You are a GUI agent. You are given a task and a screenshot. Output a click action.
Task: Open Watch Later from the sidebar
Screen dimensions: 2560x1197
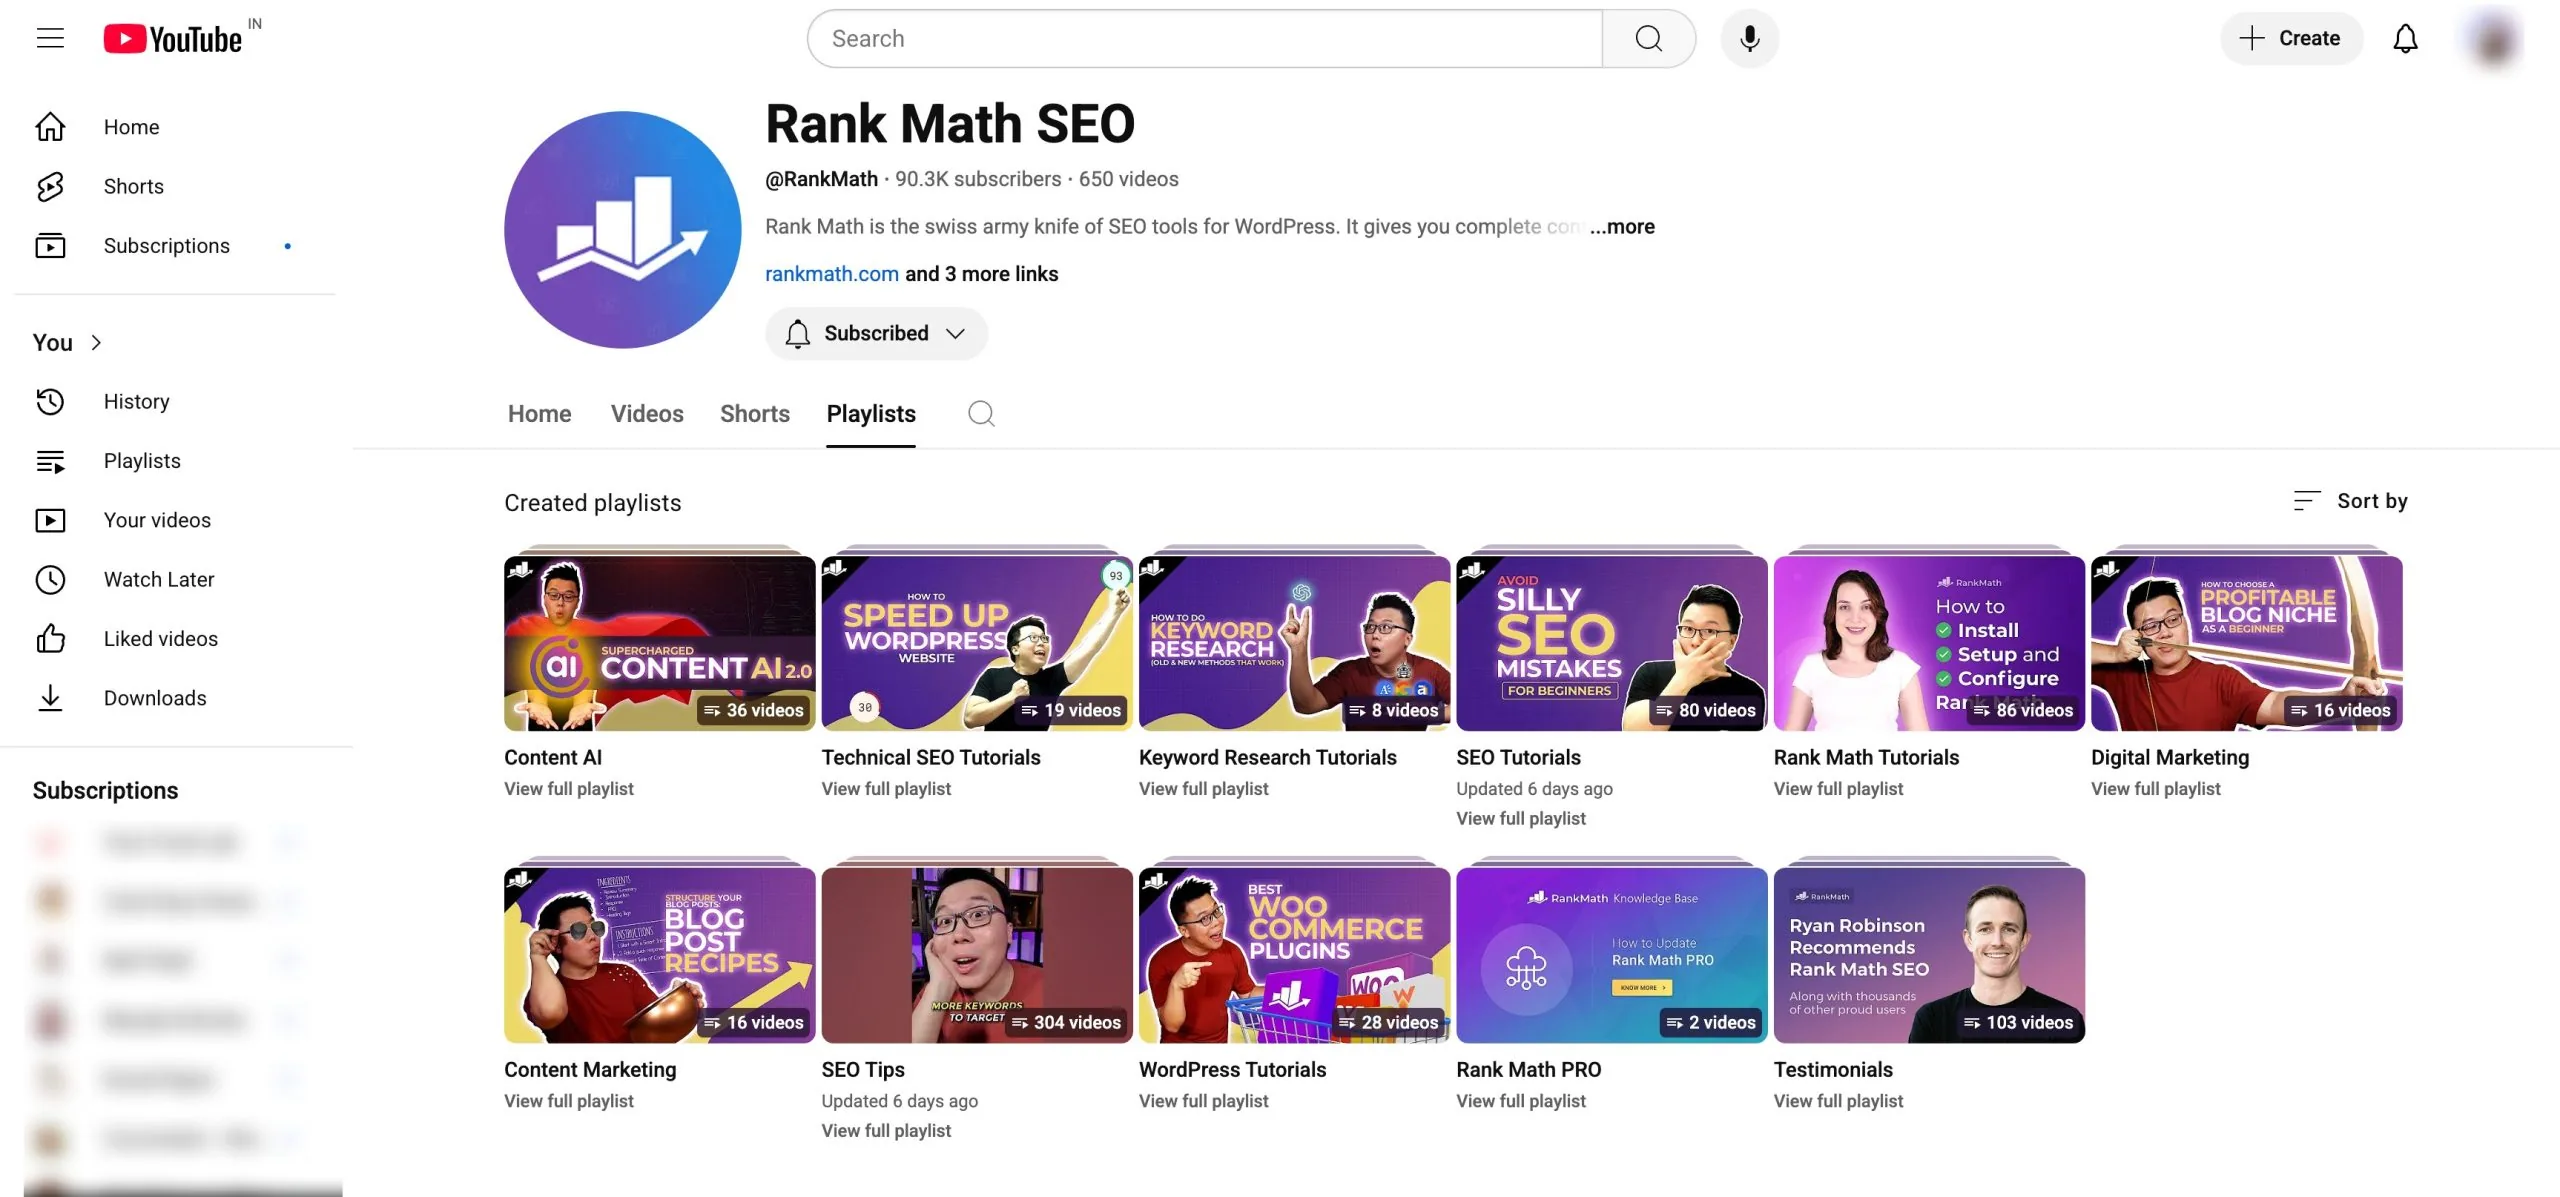tap(158, 579)
